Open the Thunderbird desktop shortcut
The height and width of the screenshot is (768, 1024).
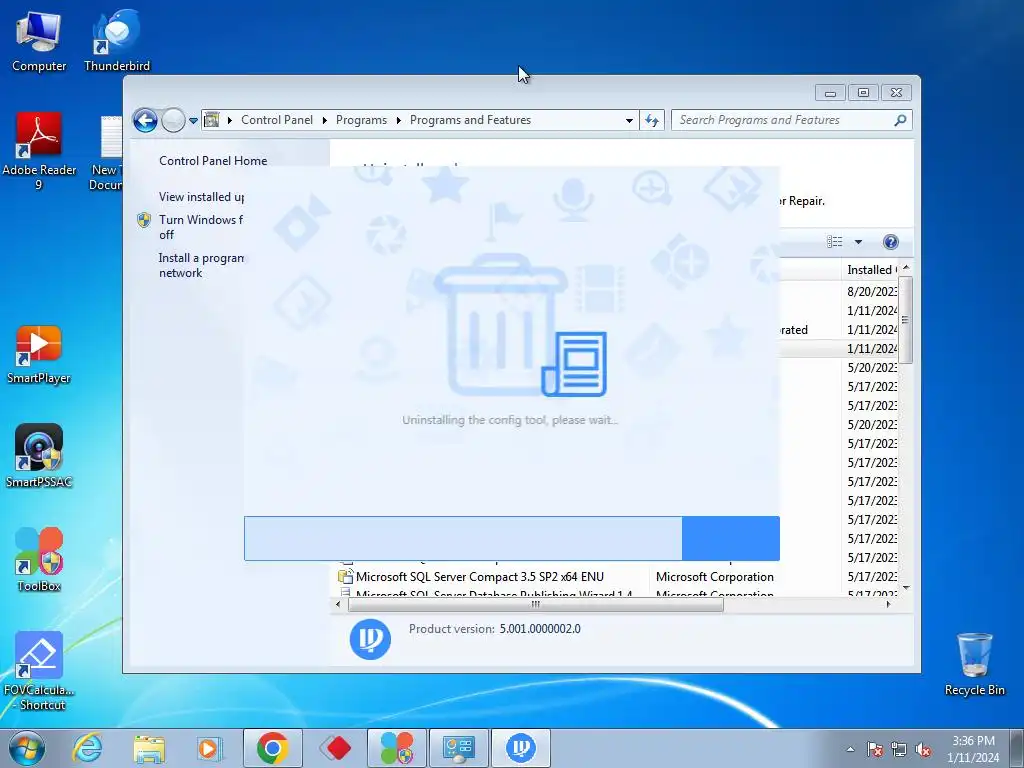click(117, 42)
